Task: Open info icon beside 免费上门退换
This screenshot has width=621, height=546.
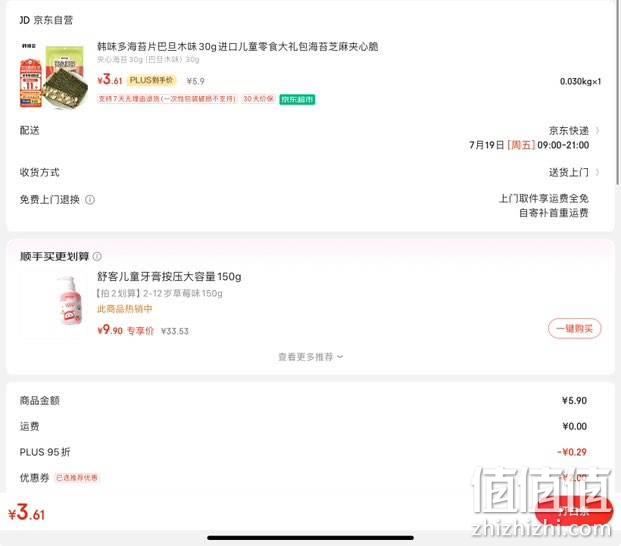Action: (x=90, y=200)
